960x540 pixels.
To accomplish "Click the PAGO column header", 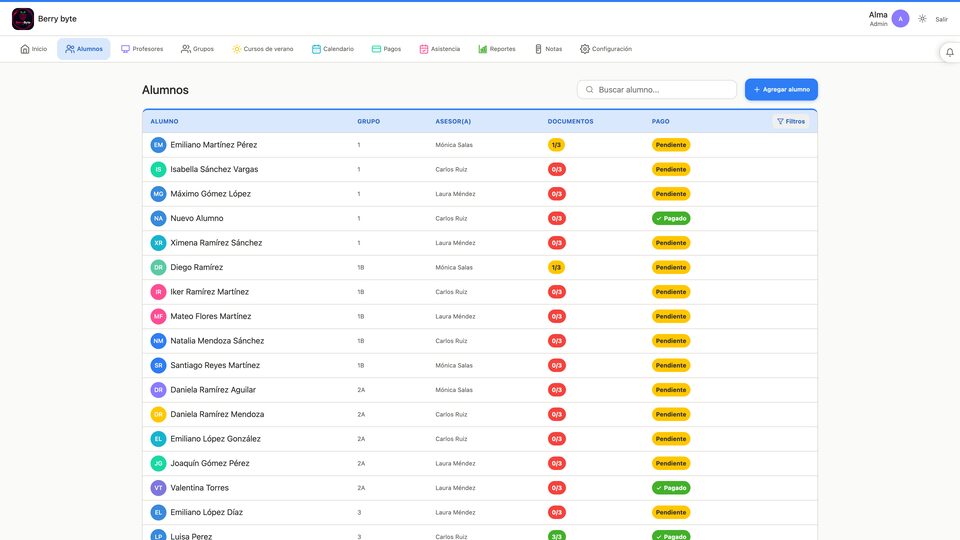I will [x=661, y=121].
